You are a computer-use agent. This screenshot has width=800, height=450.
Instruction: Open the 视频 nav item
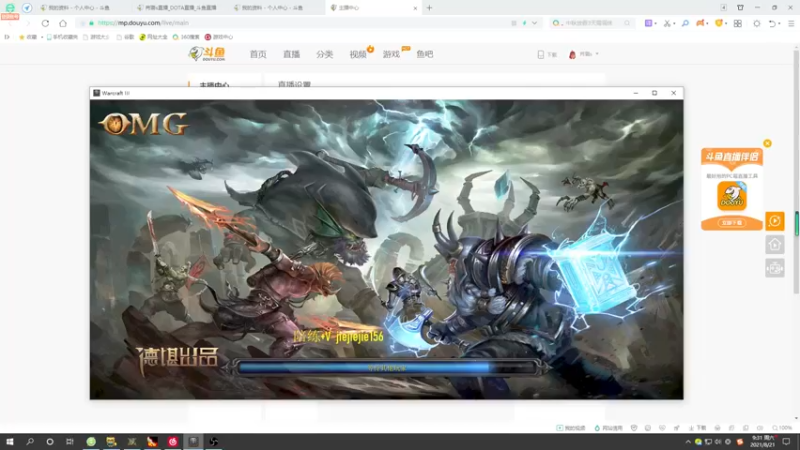click(358, 54)
